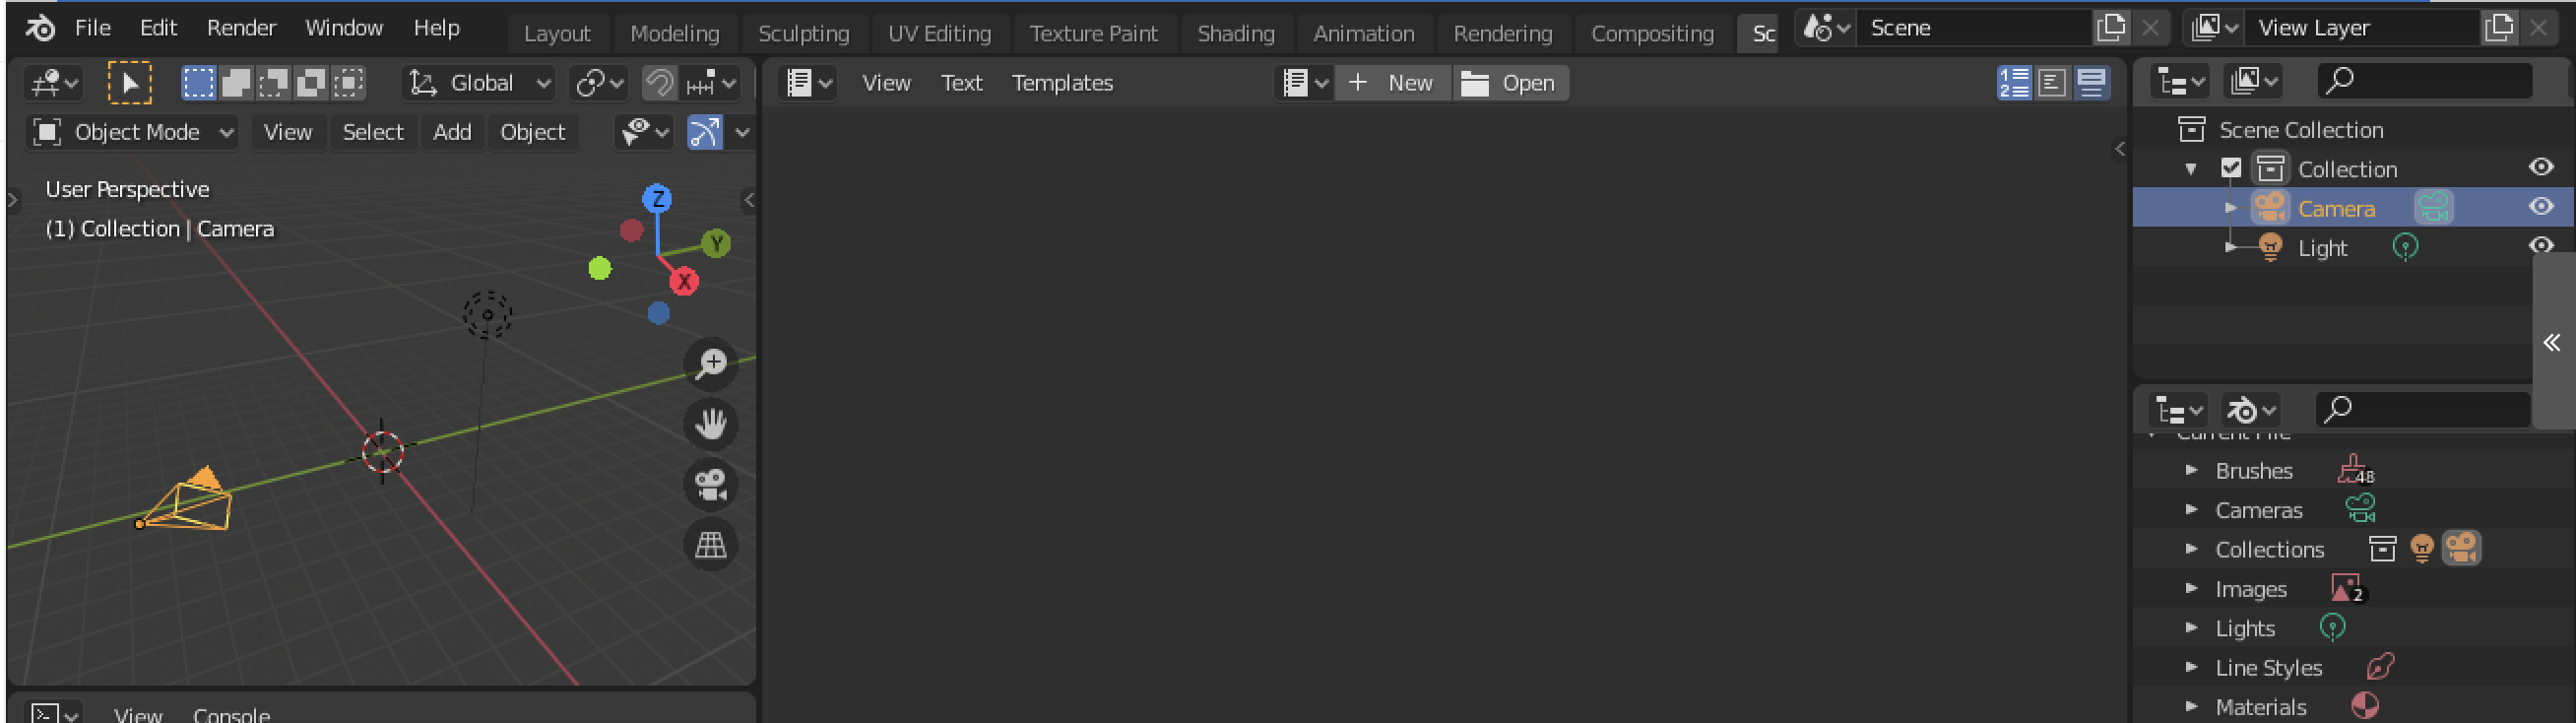Toggle line numbers display
This screenshot has width=2576, height=723.
point(2014,83)
